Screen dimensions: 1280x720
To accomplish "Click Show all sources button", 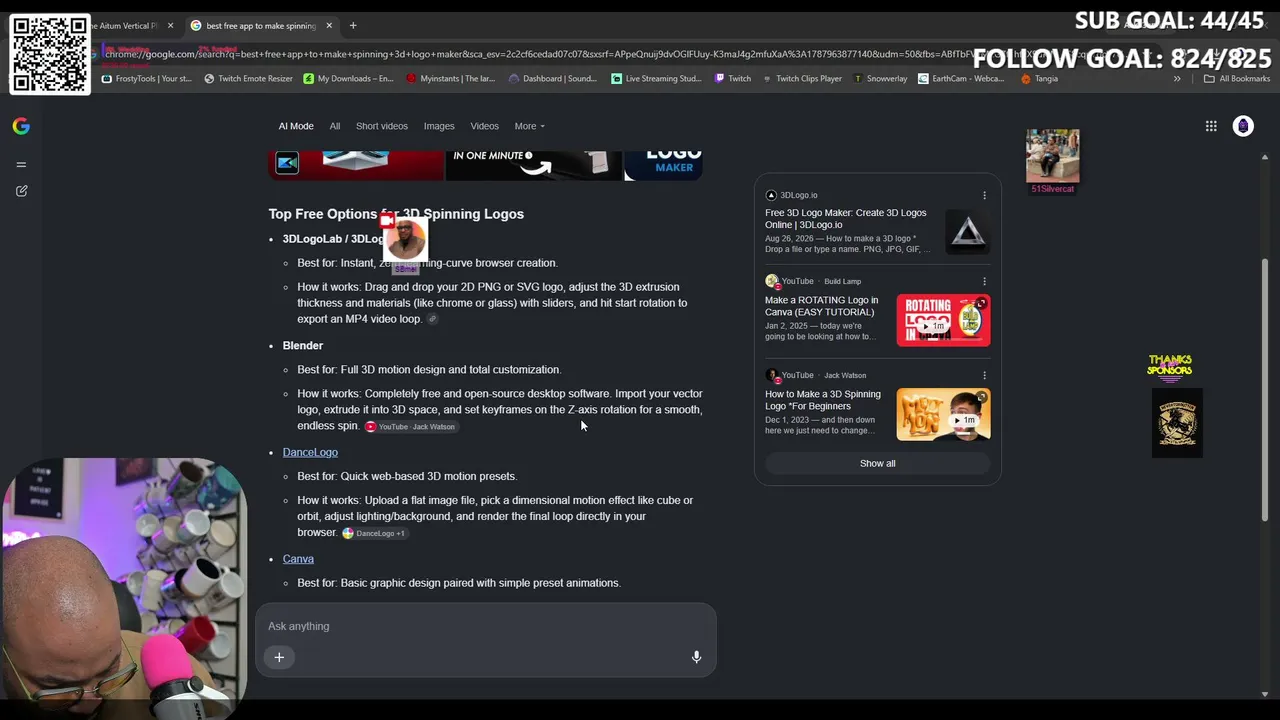I will click(x=878, y=463).
